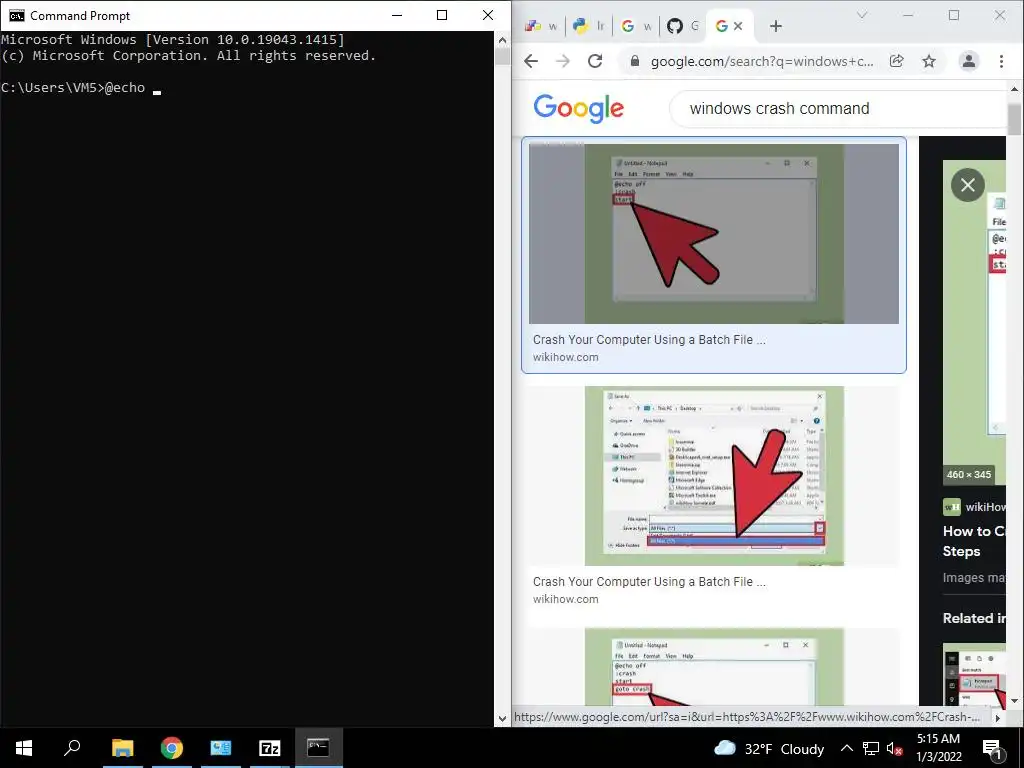Screen dimensions: 1024x768
Task: Maximize the Command Prompt window
Action: click(442, 15)
